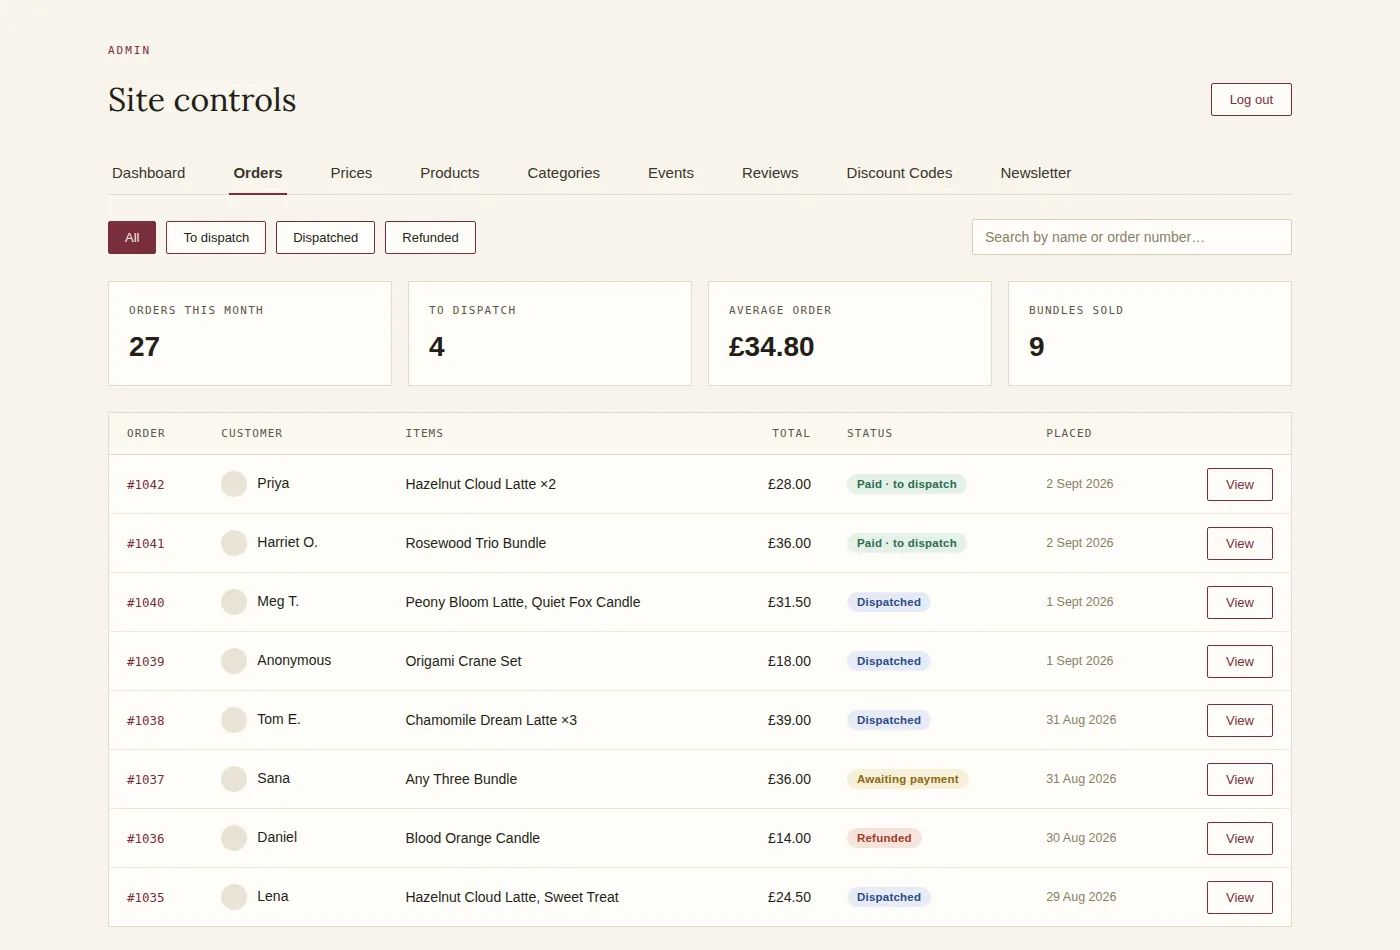Viewport: 1400px width, 950px height.
Task: Focus the order search field
Action: [1132, 237]
